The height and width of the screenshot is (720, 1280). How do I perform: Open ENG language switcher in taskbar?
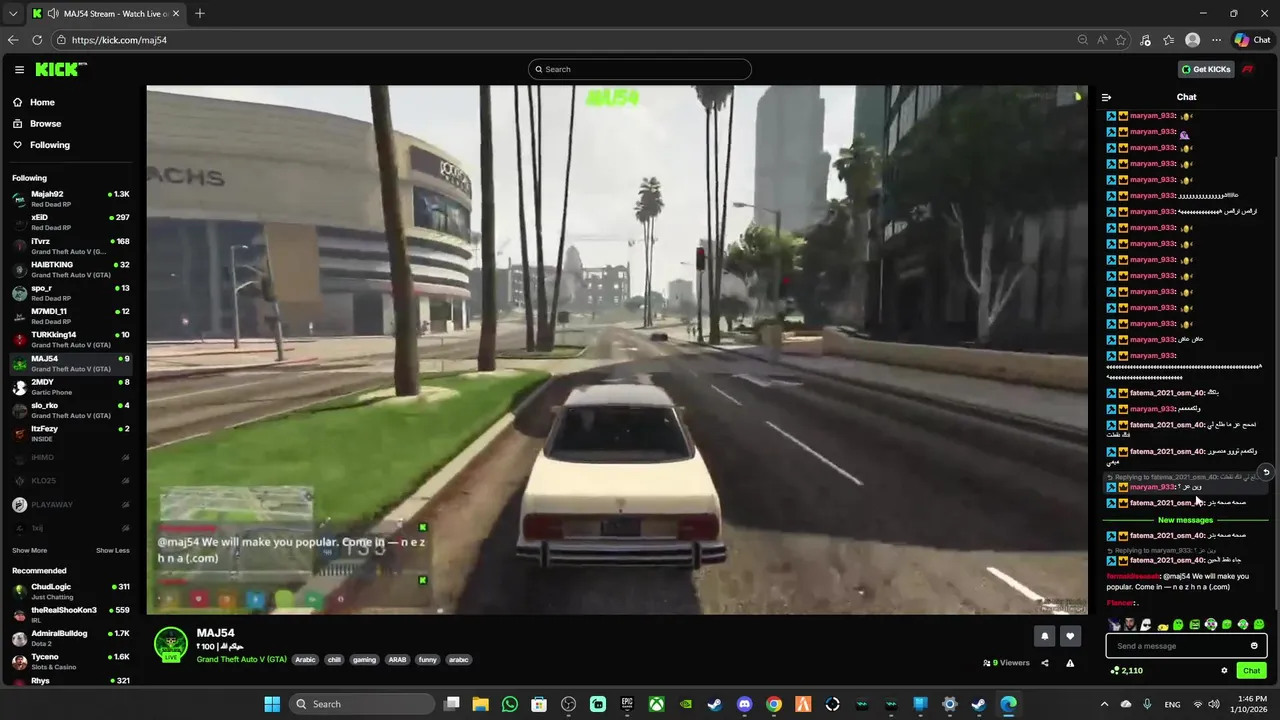coord(1172,704)
